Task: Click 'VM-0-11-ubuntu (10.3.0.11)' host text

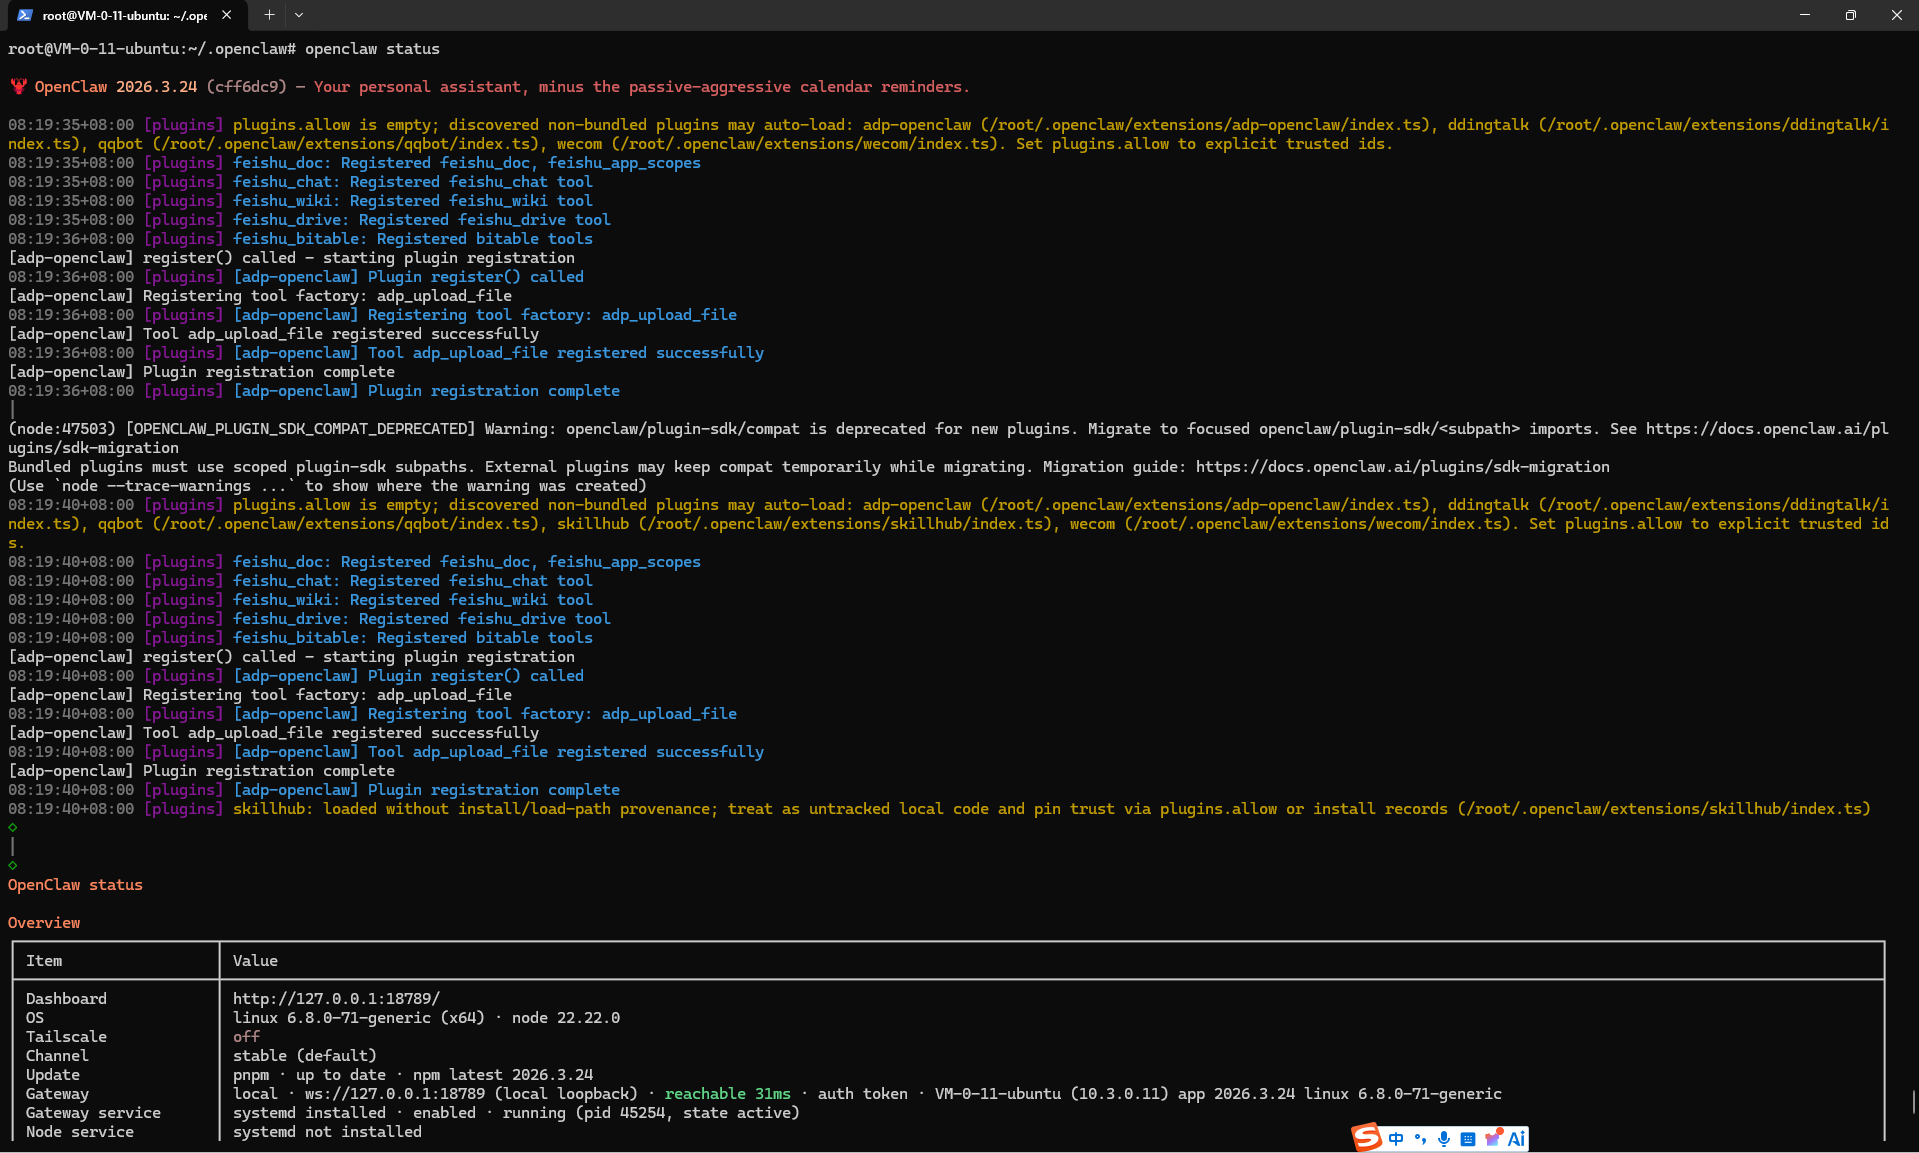Action: pyautogui.click(x=1052, y=1094)
